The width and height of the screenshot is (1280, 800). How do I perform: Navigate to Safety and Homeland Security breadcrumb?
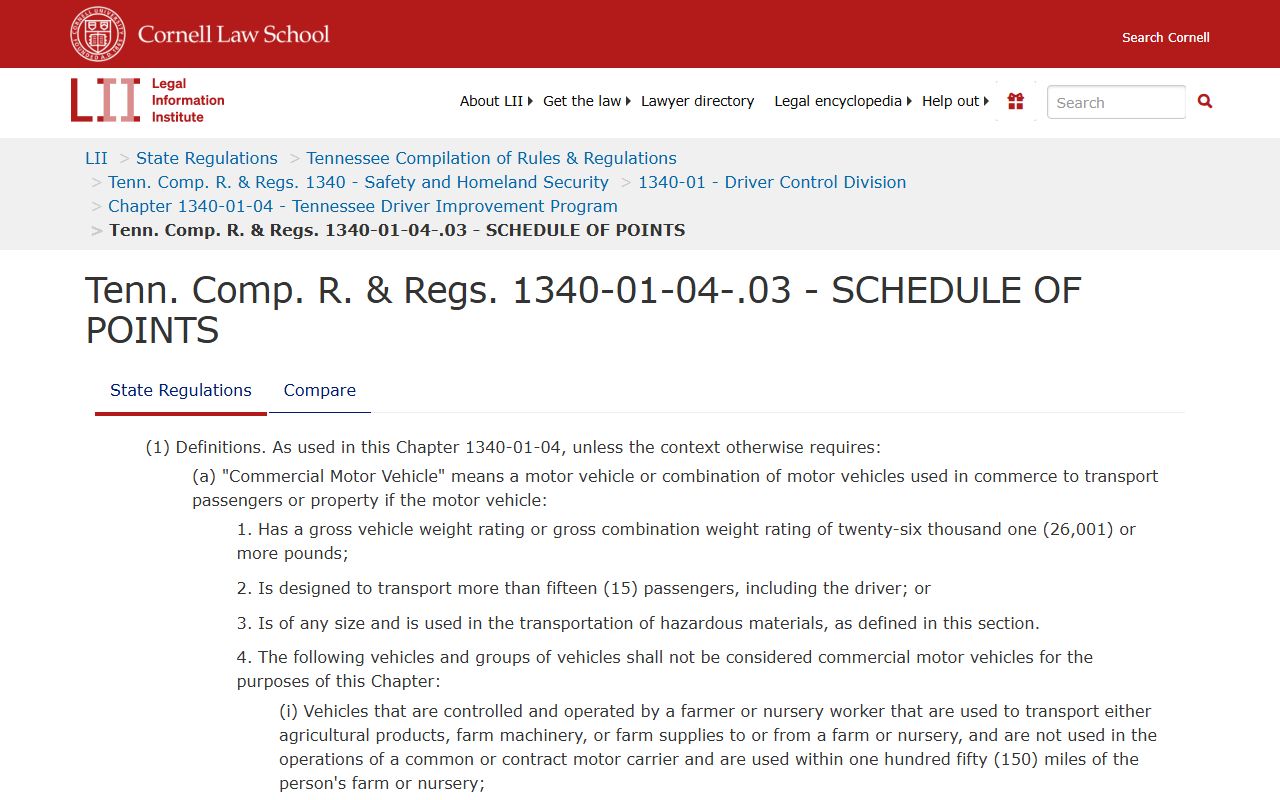point(358,182)
